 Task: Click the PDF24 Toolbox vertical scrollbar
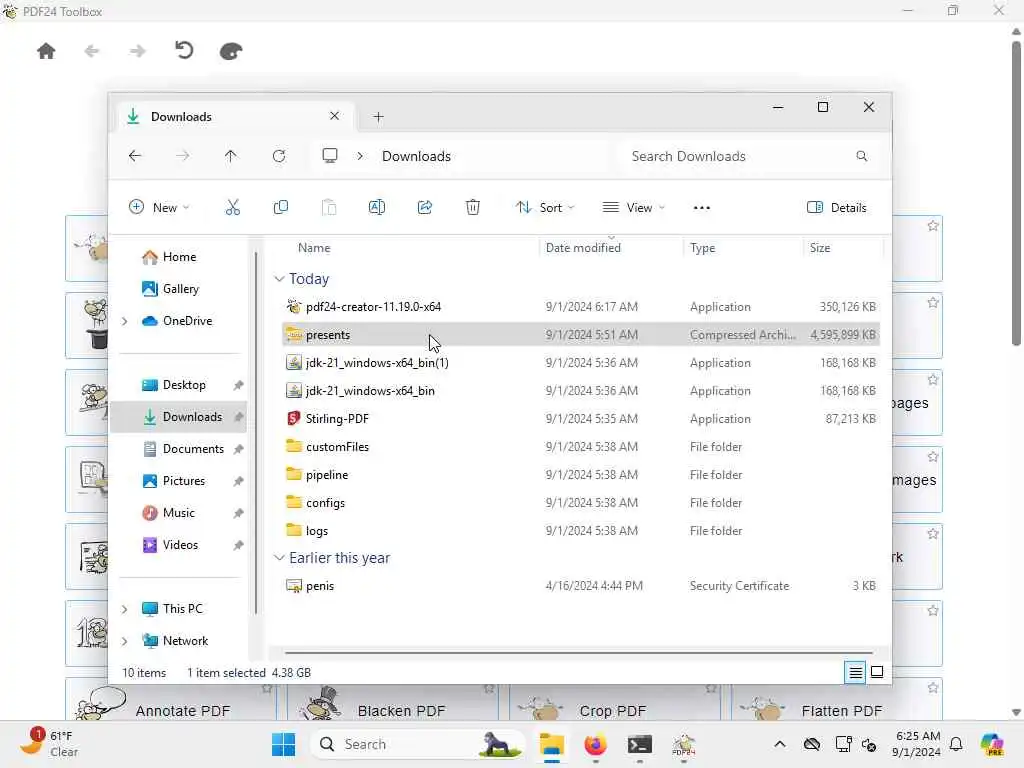point(1016,193)
